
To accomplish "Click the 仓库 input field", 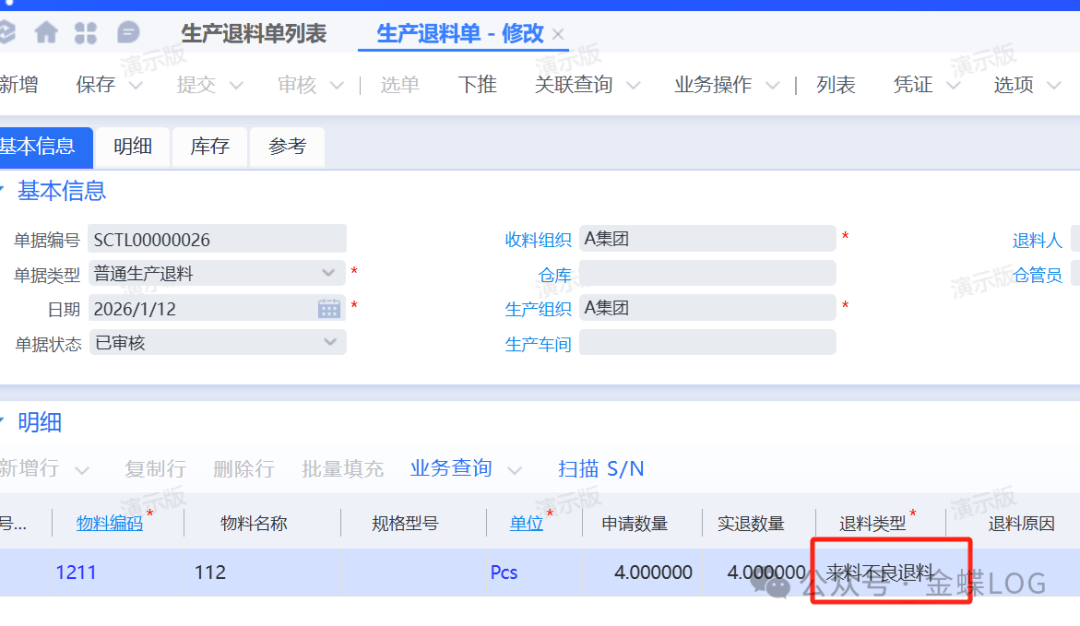I will tap(707, 274).
